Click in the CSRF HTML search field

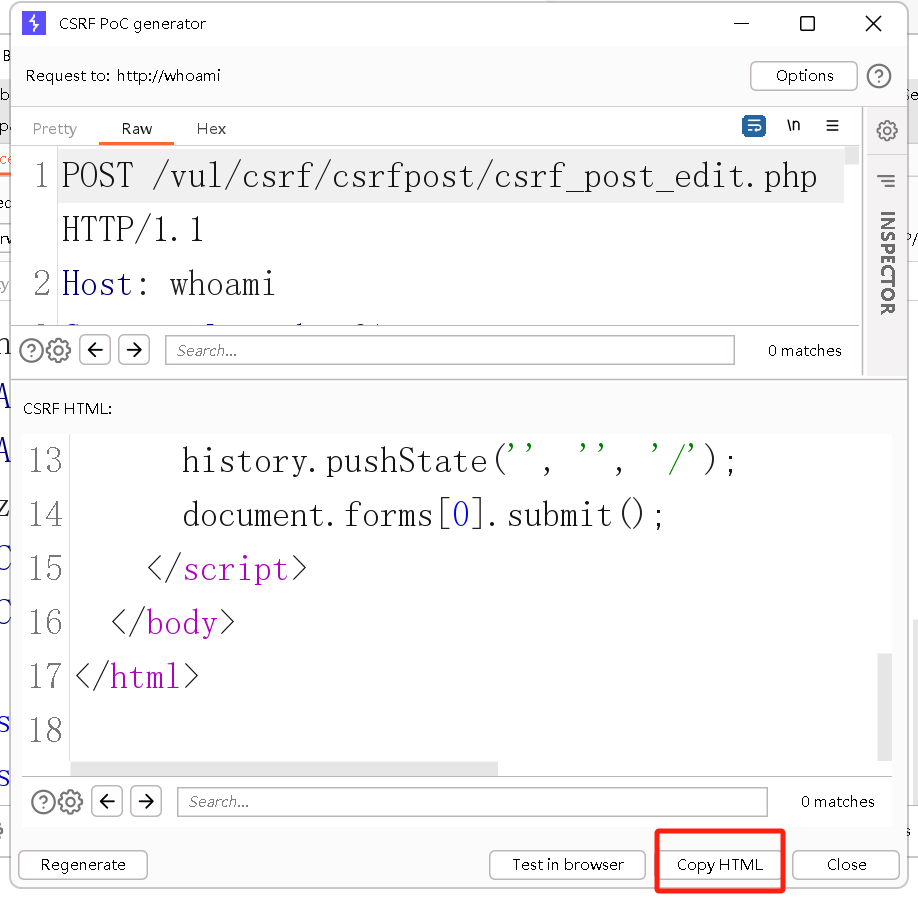pos(471,801)
